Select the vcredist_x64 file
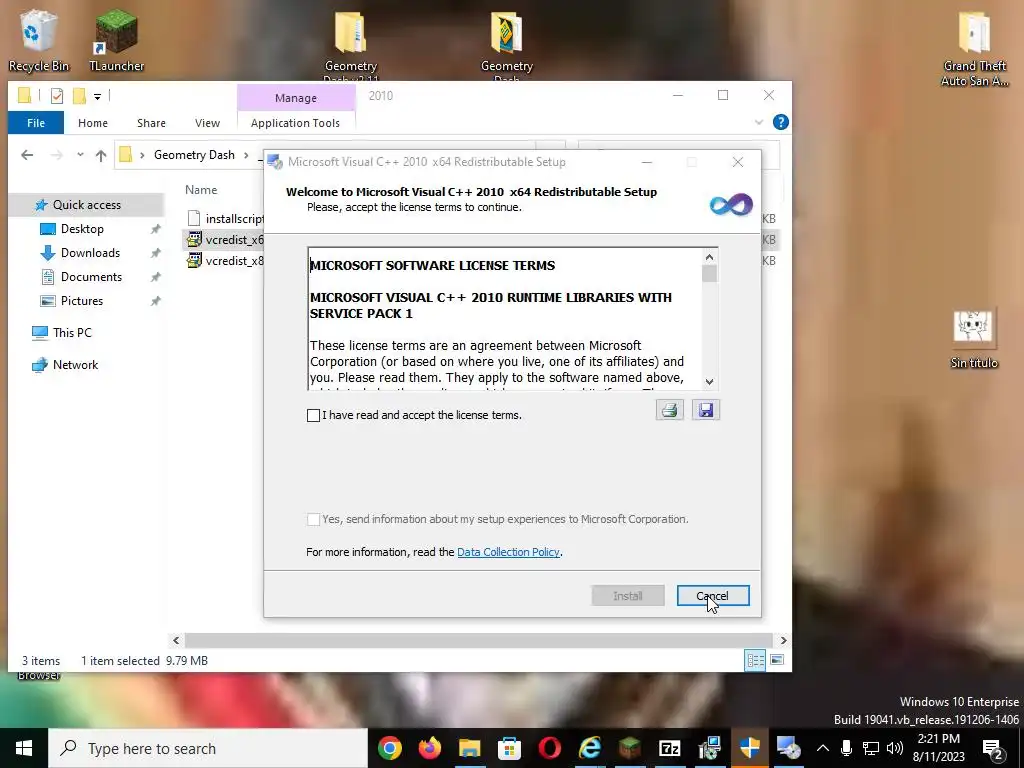The image size is (1024, 768). click(x=224, y=240)
